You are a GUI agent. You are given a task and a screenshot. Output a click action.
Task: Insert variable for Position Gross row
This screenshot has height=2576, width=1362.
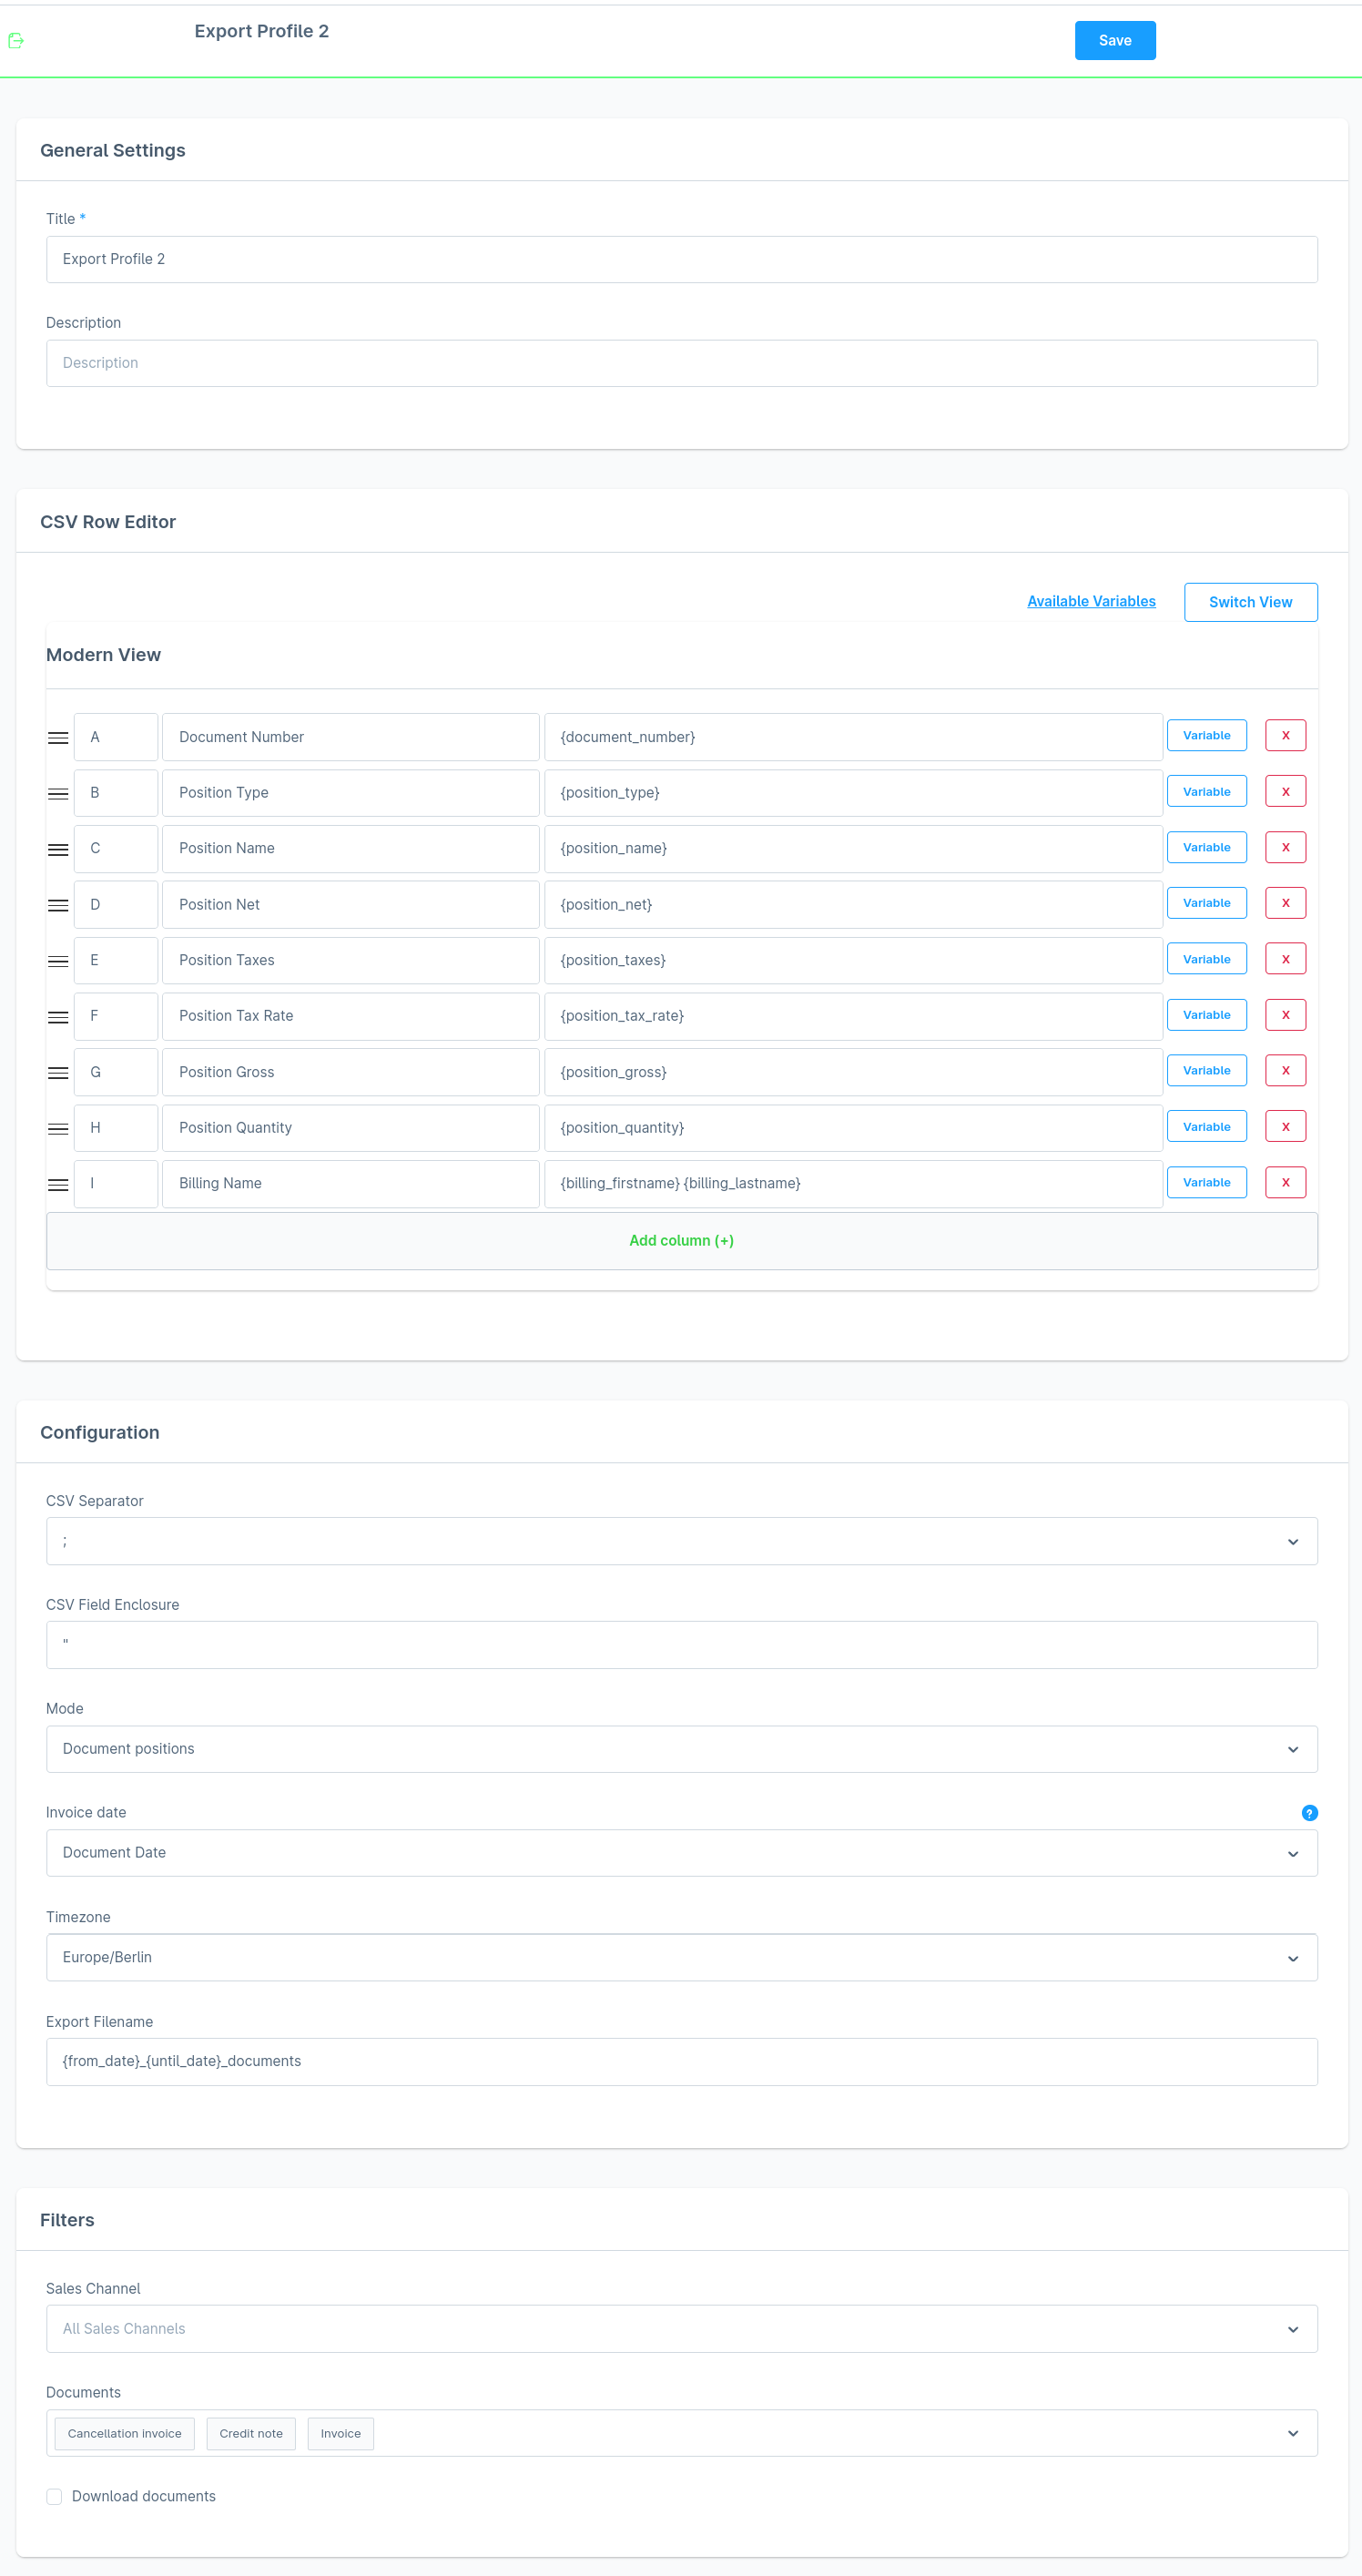(x=1206, y=1071)
